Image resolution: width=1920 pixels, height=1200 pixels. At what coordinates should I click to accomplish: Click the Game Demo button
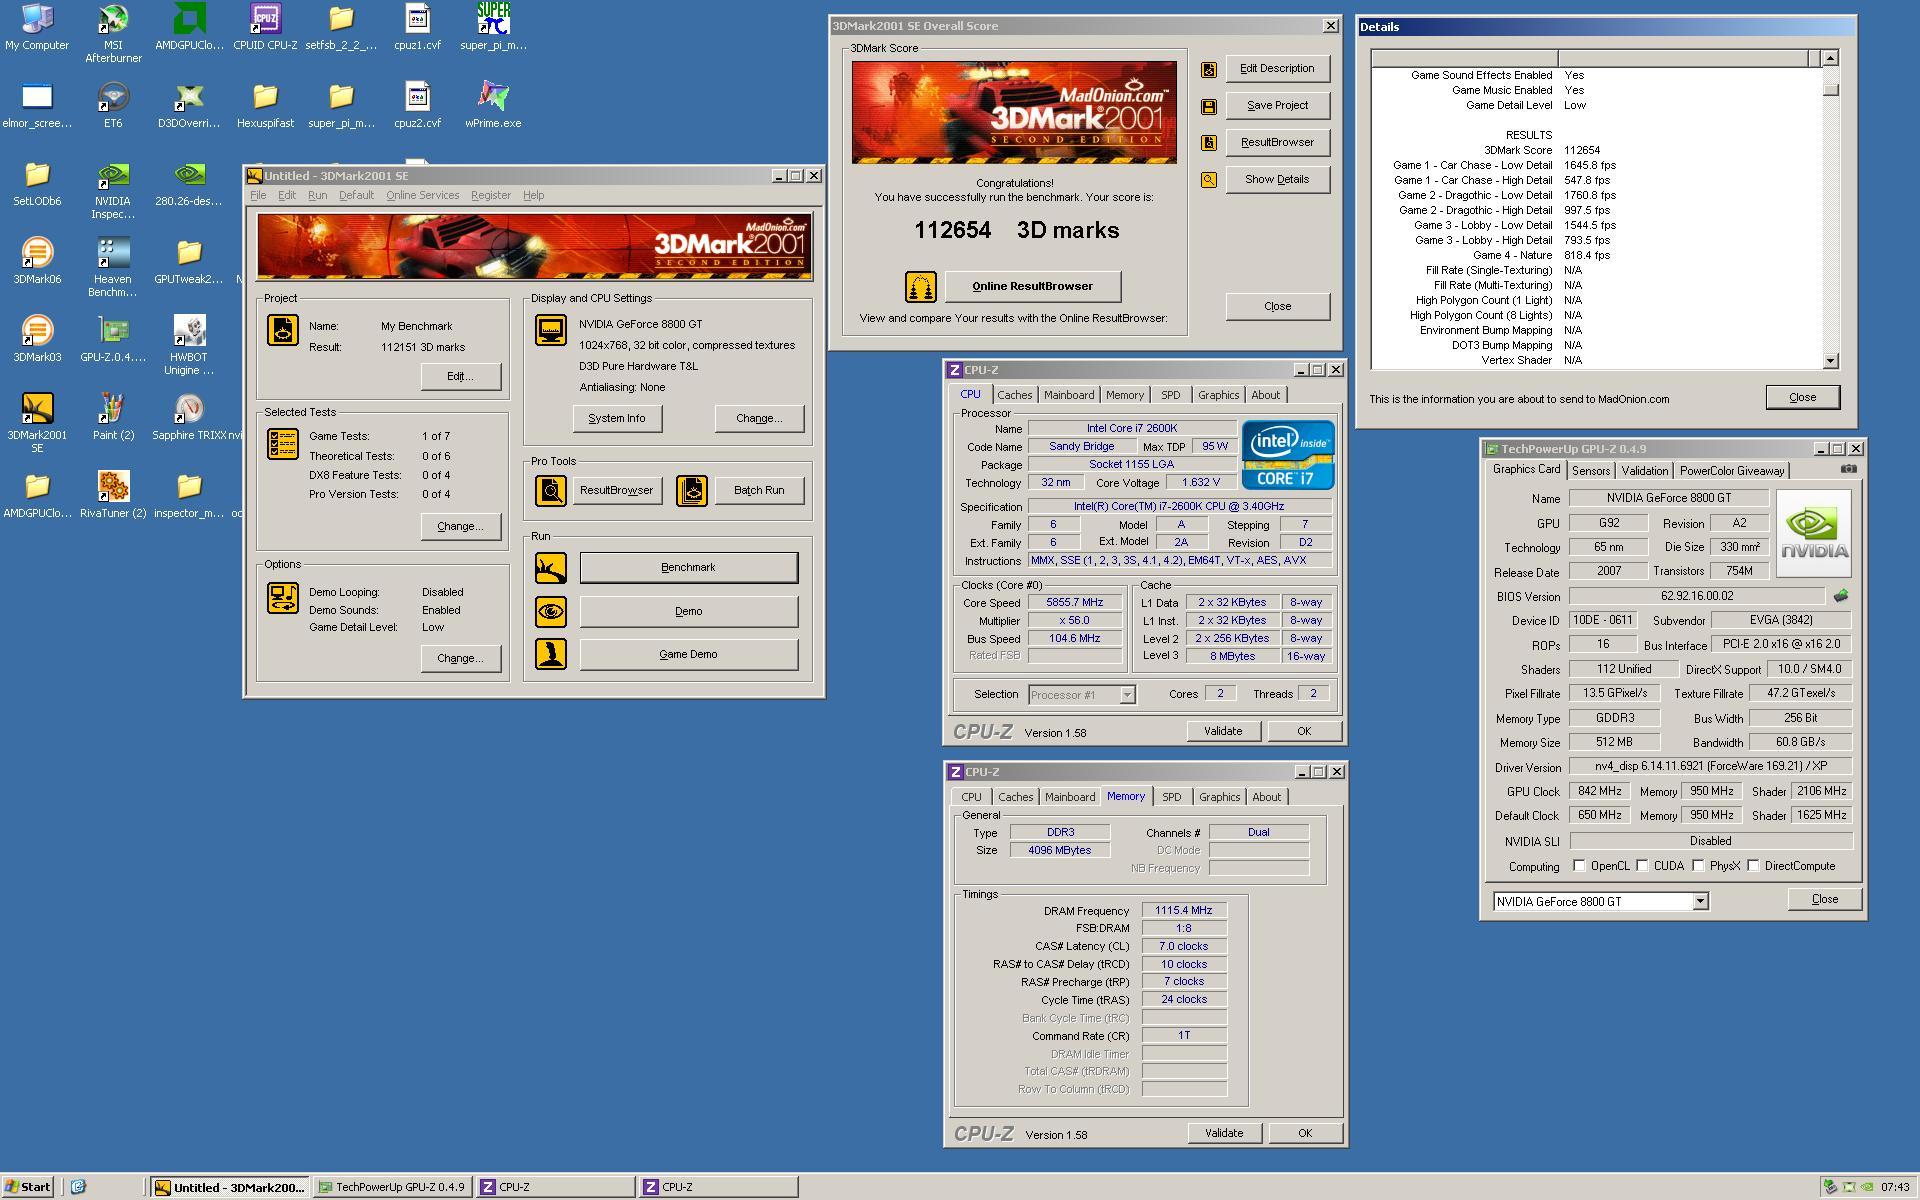pos(688,654)
